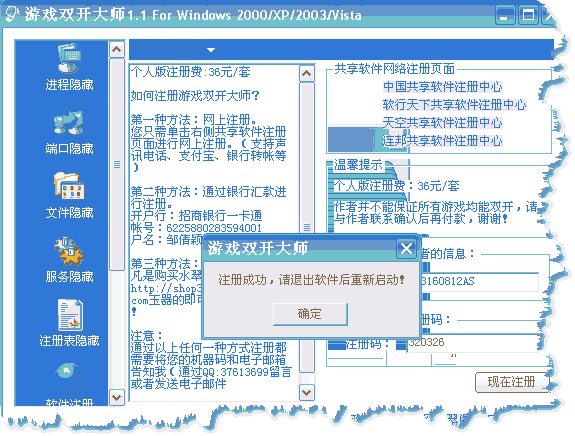
Task: Click the app icon in the title bar
Action: (x=11, y=14)
